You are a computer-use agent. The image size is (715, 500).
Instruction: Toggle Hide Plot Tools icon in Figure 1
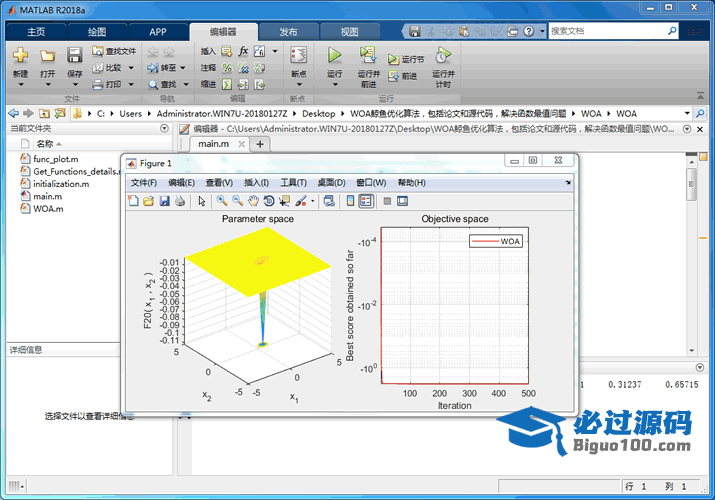click(x=387, y=201)
